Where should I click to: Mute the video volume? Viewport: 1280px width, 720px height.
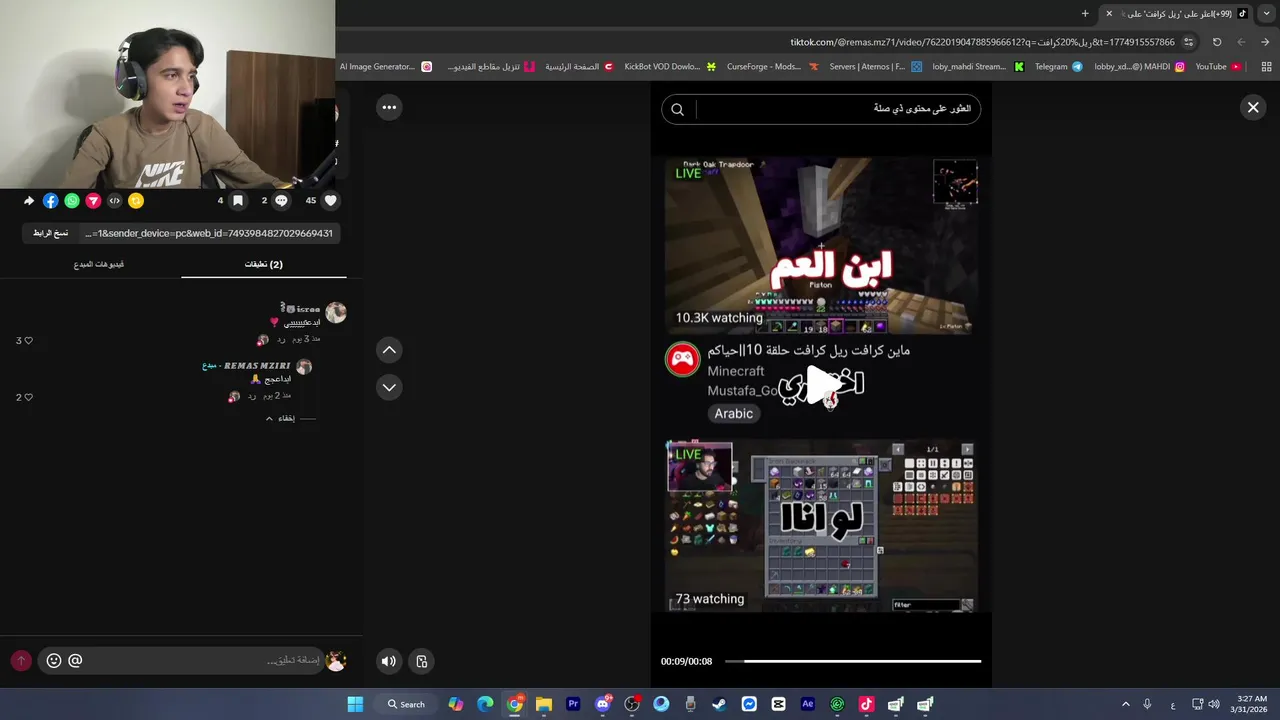click(x=389, y=661)
